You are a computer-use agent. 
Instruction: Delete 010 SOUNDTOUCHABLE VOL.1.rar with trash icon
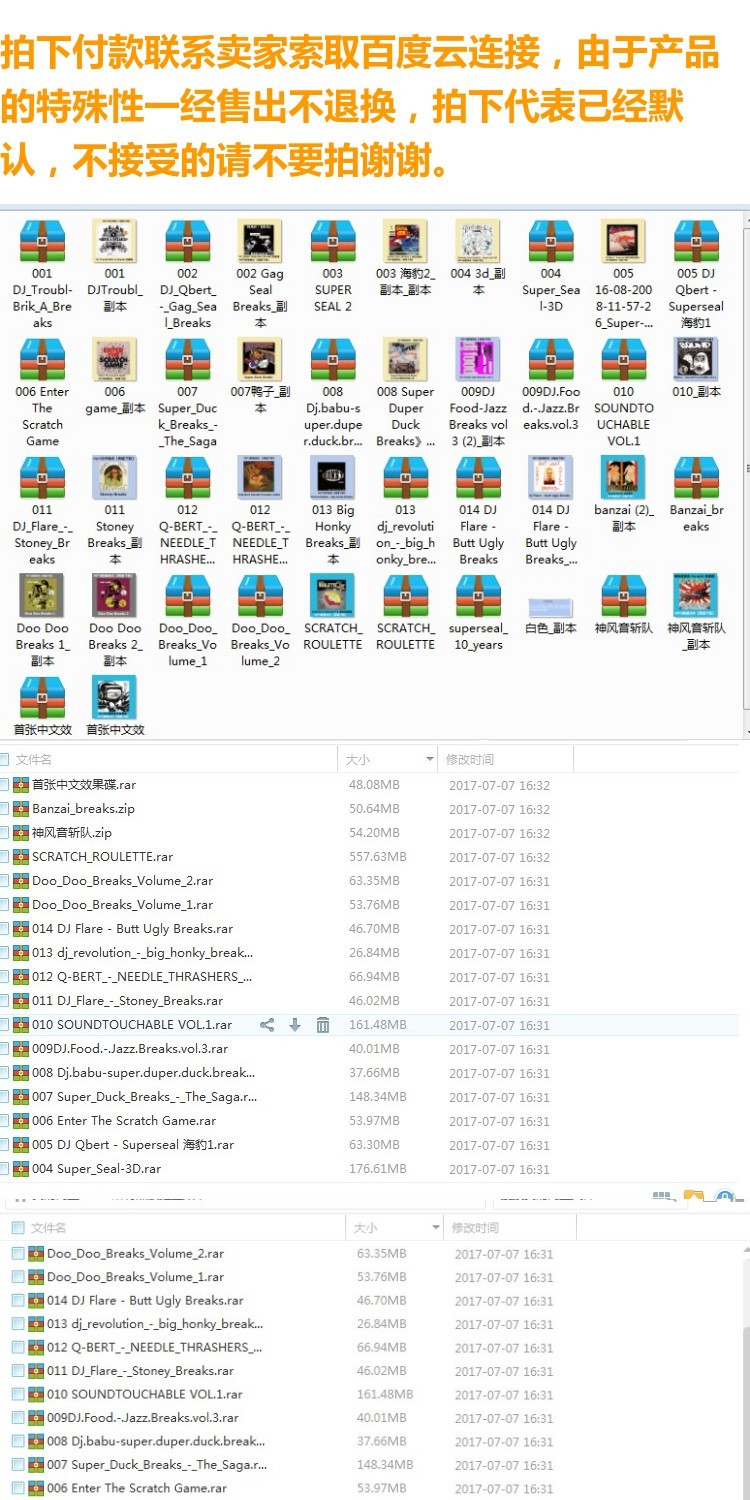(x=323, y=1025)
